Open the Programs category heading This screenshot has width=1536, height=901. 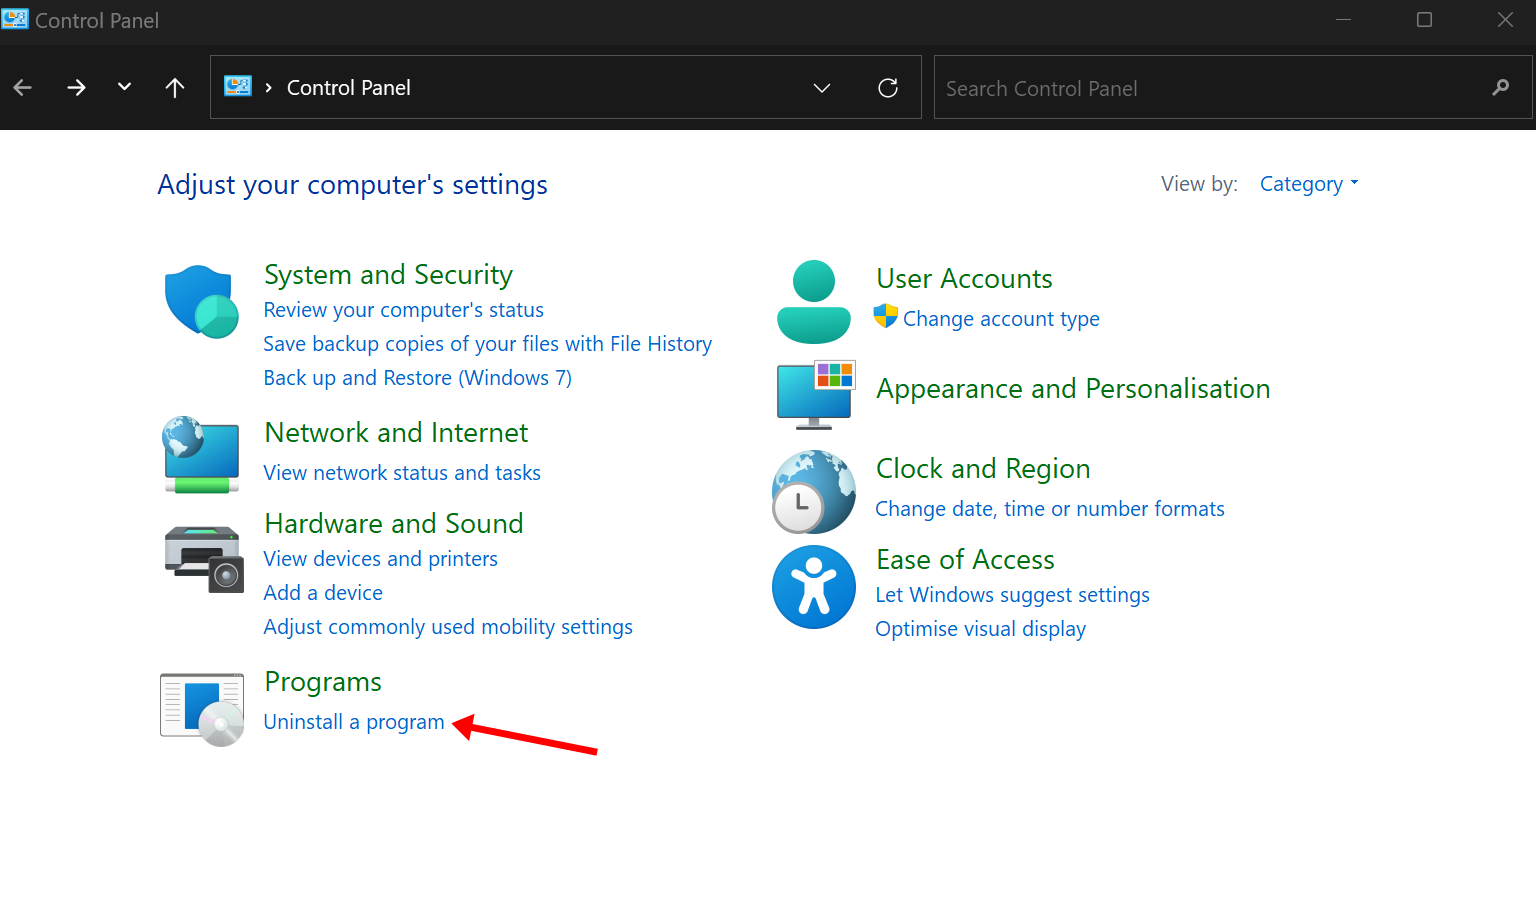(323, 682)
